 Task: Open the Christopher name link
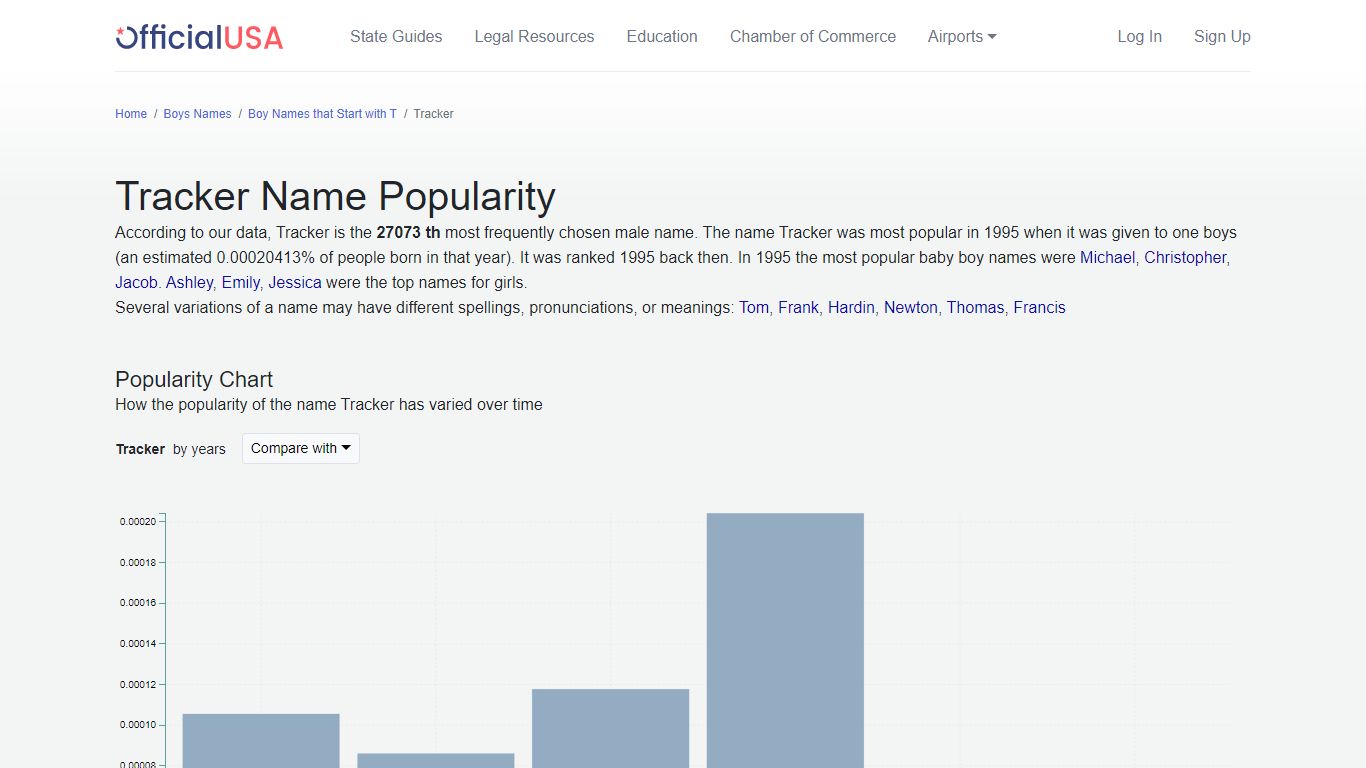click(x=1185, y=258)
